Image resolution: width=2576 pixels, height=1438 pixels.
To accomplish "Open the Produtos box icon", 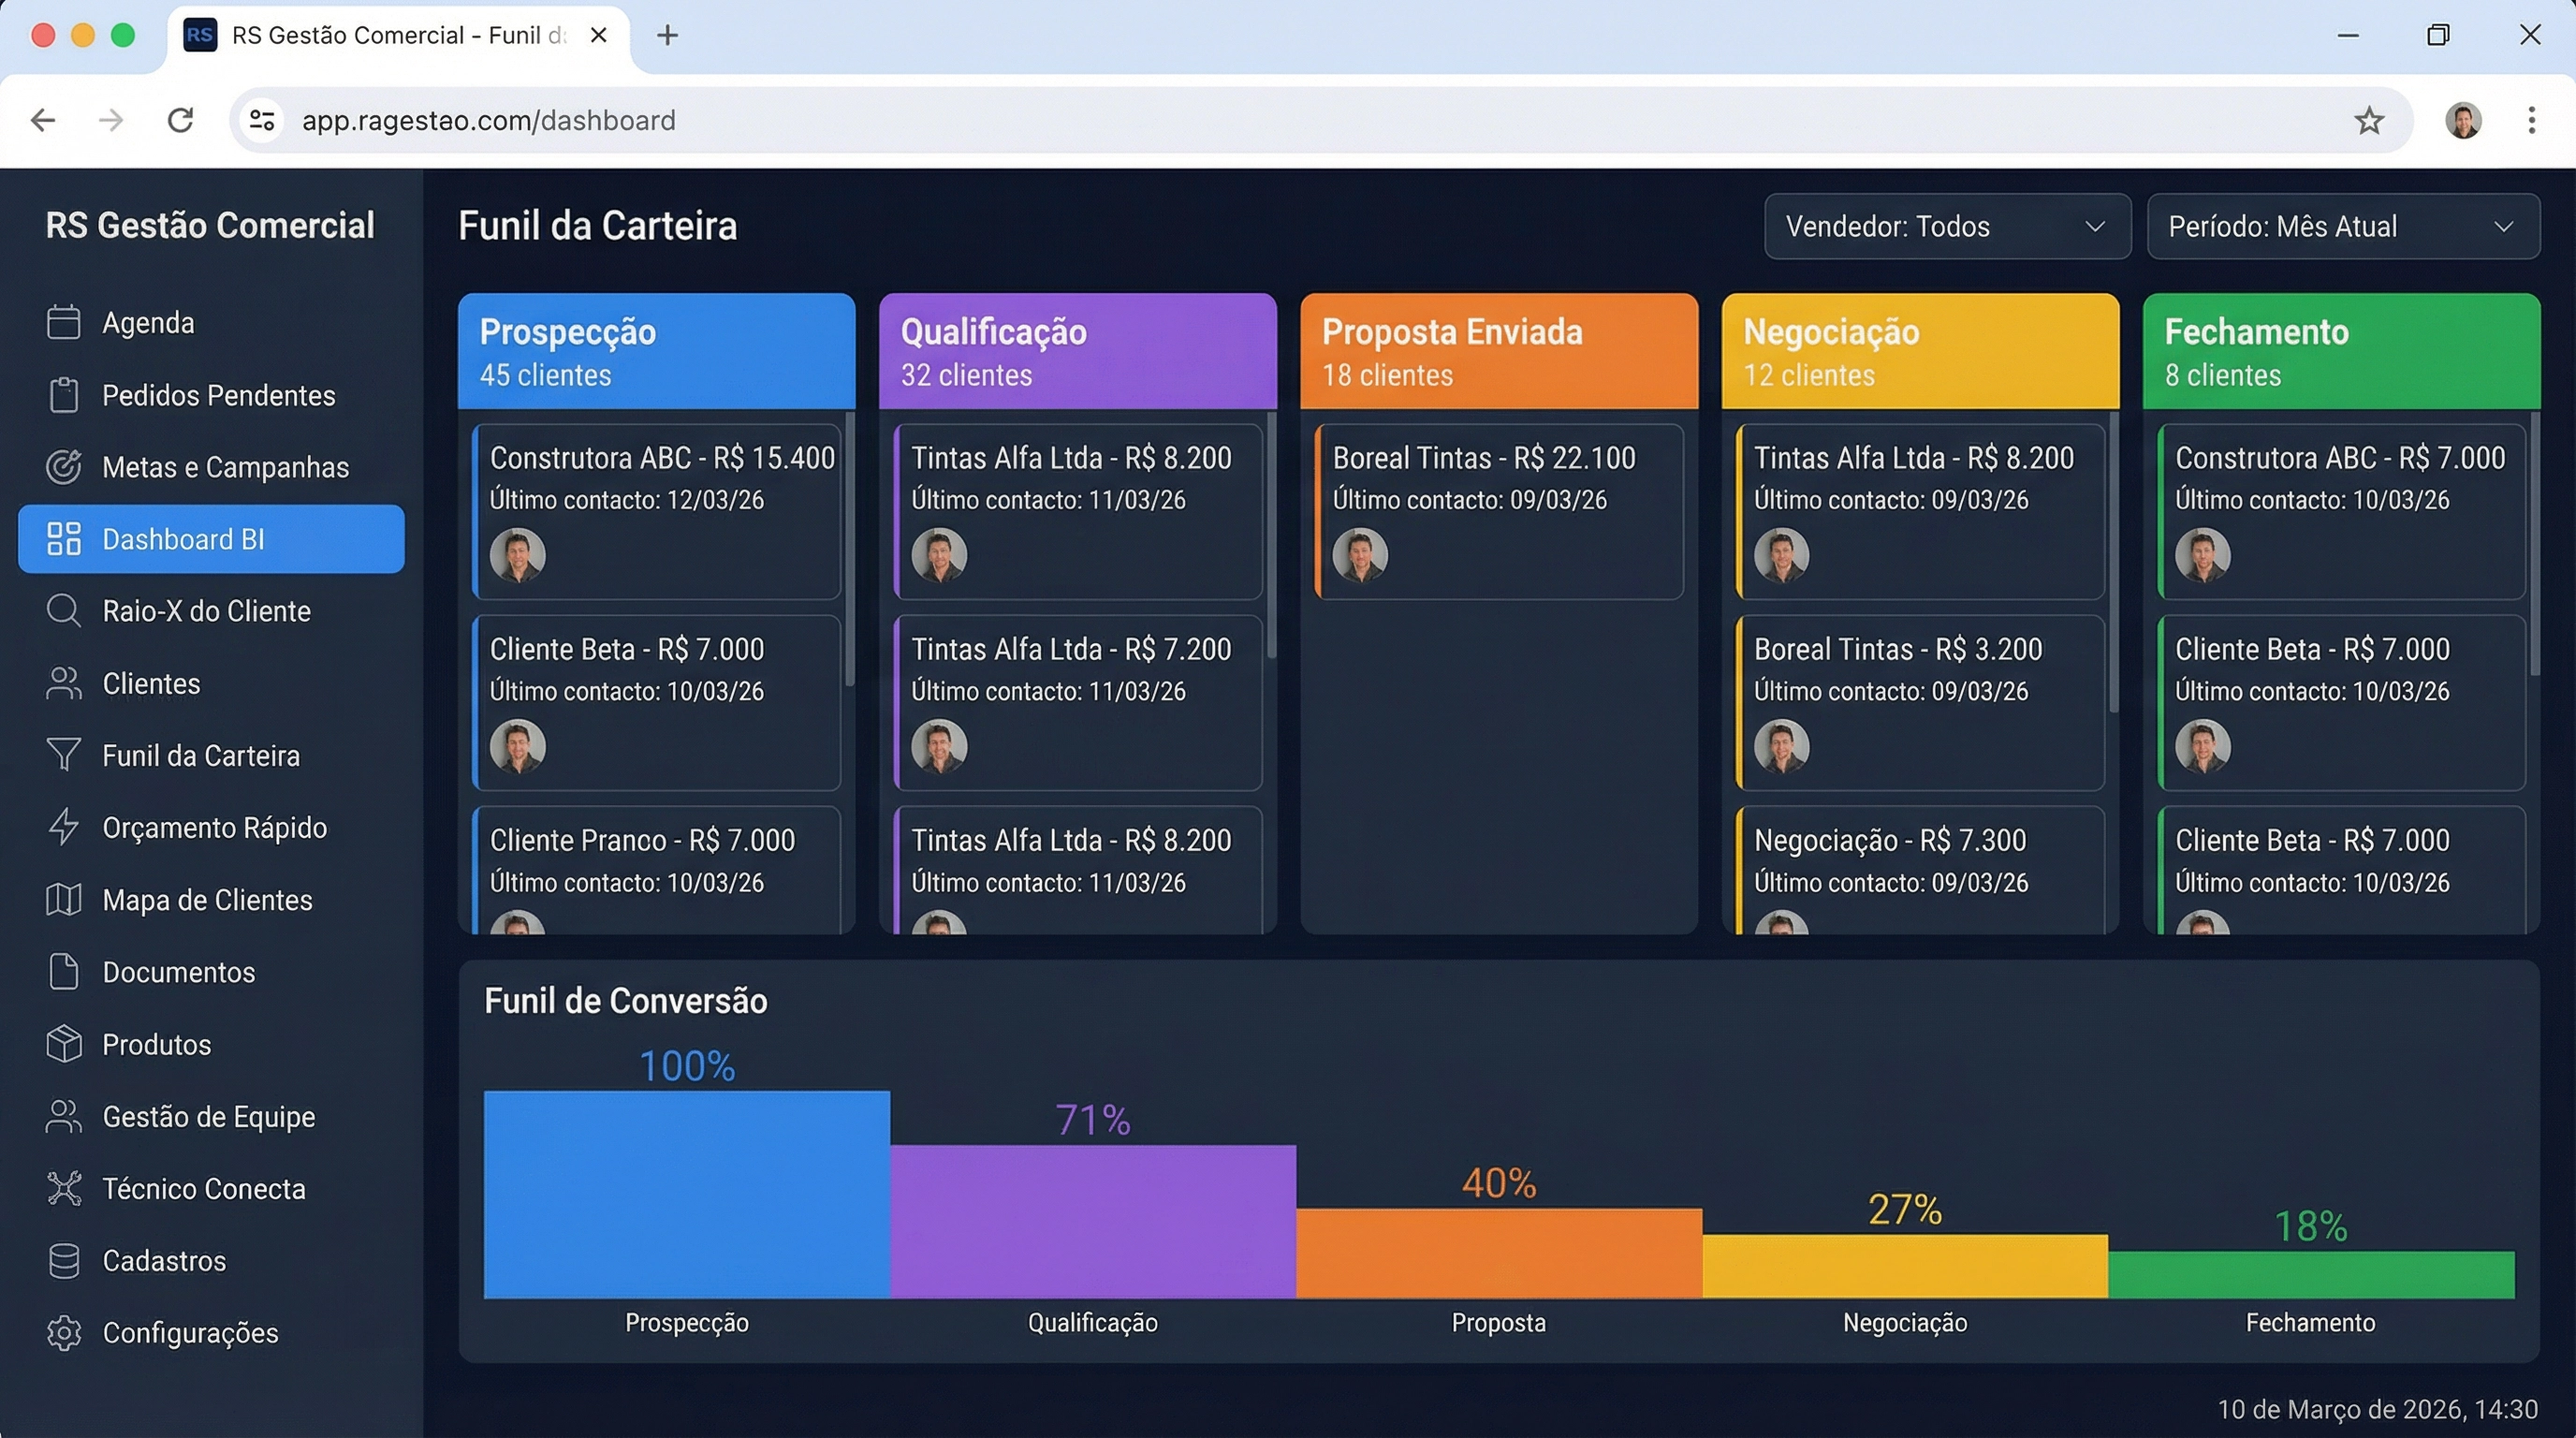I will pos(63,1044).
